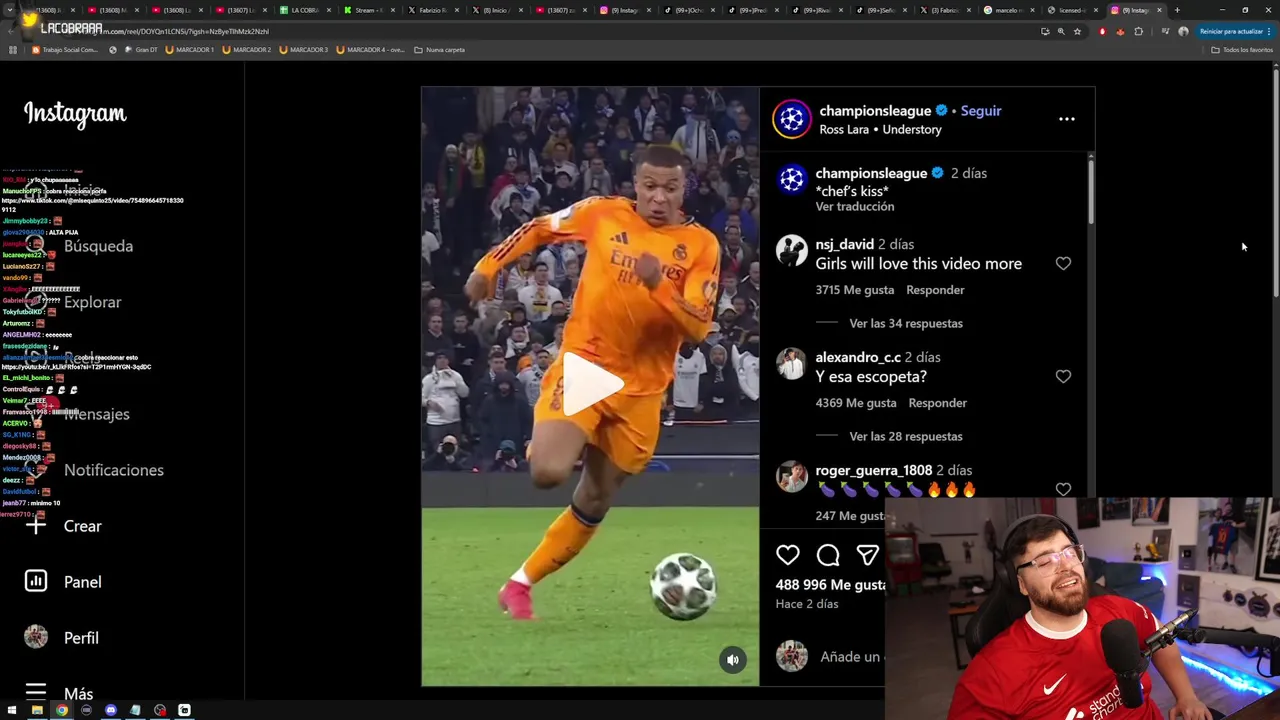Open the Panel chart icon in the sidebar
The height and width of the screenshot is (720, 1280).
36,581
